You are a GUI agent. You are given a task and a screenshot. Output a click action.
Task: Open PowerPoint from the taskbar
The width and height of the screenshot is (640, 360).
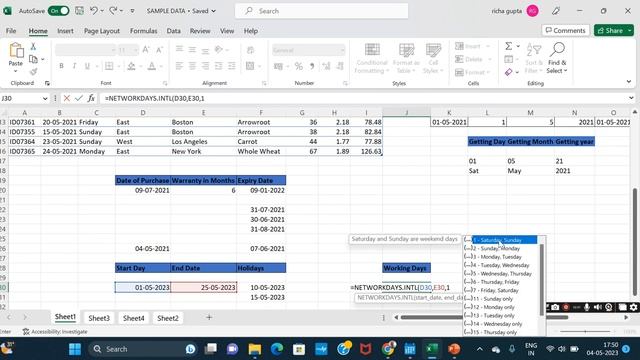point(454,349)
